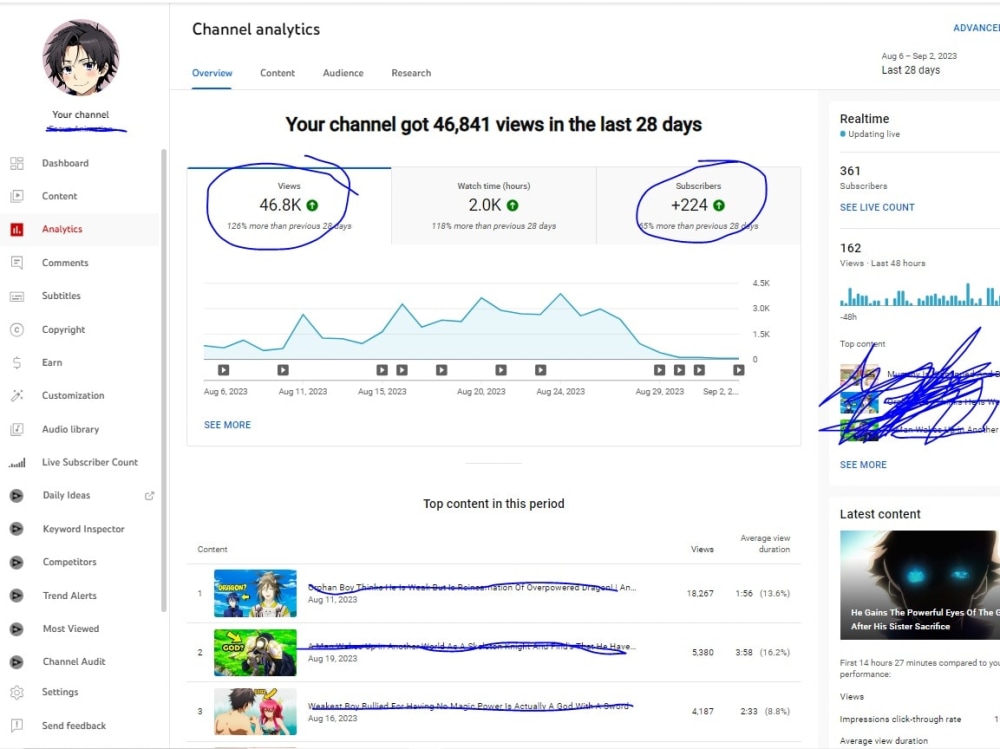Click the Average view duration column header
This screenshot has height=749, width=1000.
point(765,544)
